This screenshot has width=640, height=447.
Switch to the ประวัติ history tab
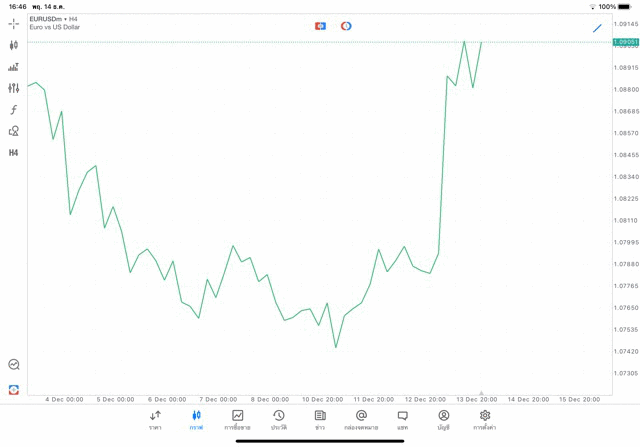pyautogui.click(x=279, y=420)
